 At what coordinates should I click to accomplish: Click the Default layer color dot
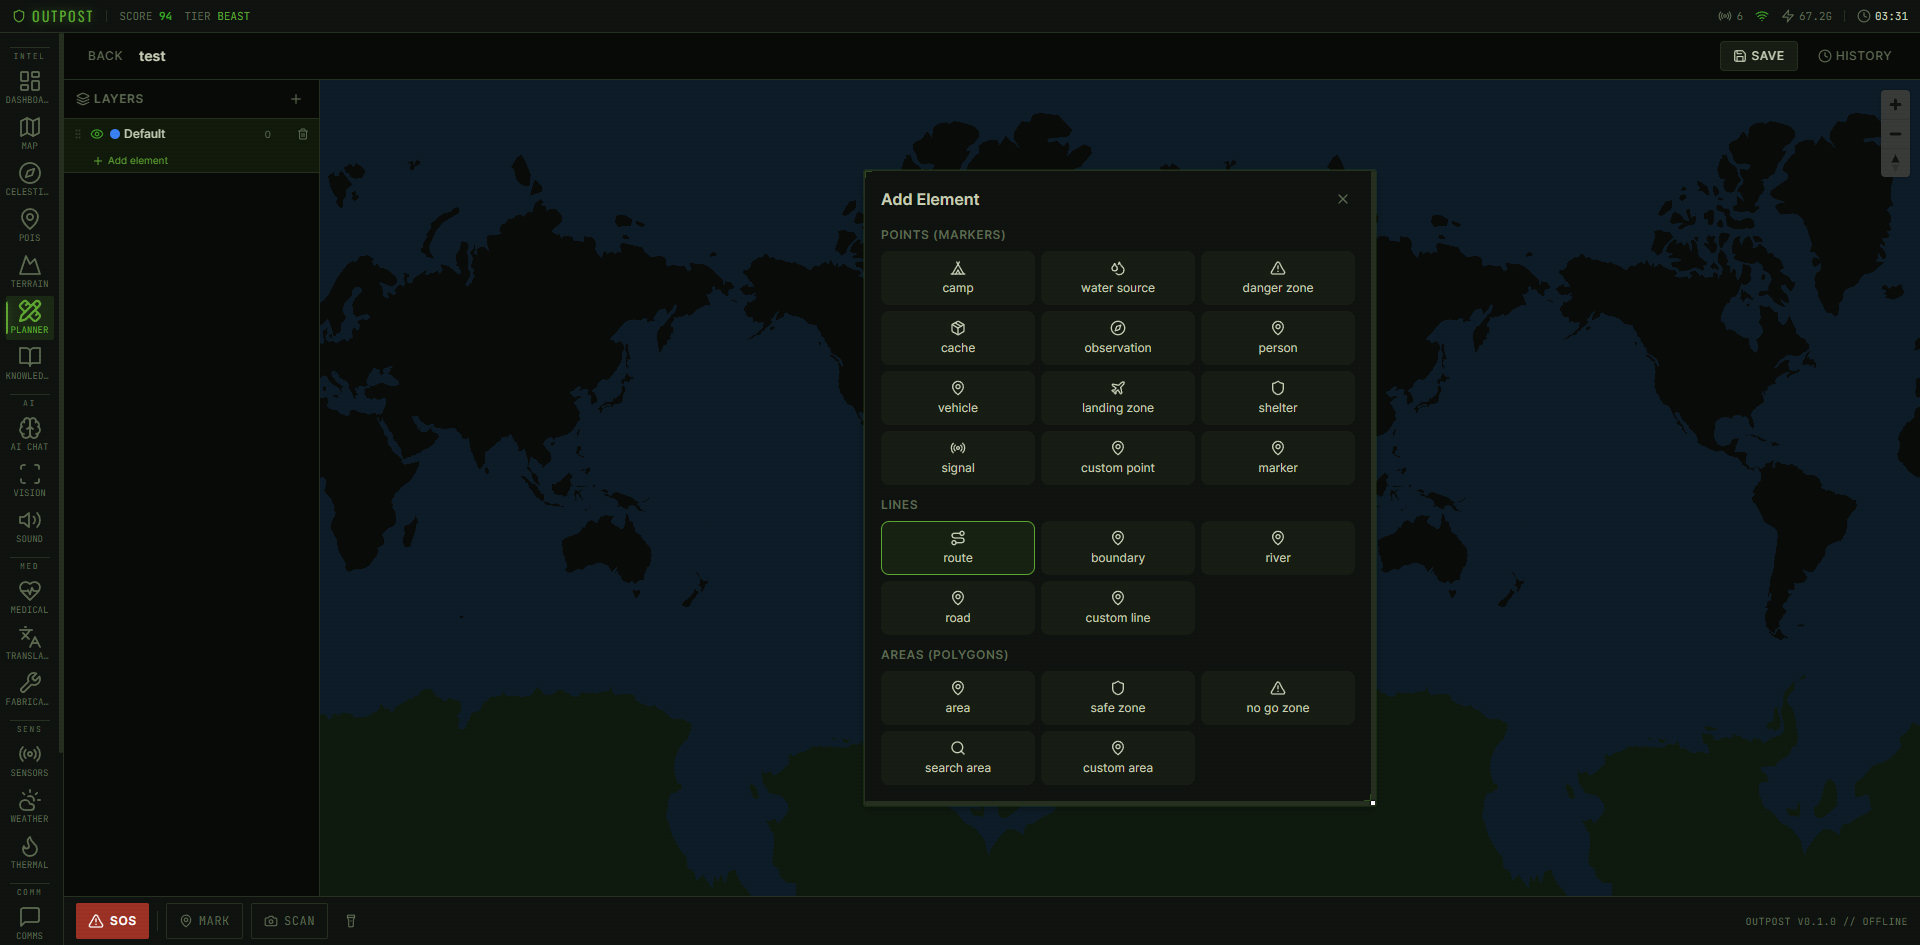pyautogui.click(x=115, y=134)
